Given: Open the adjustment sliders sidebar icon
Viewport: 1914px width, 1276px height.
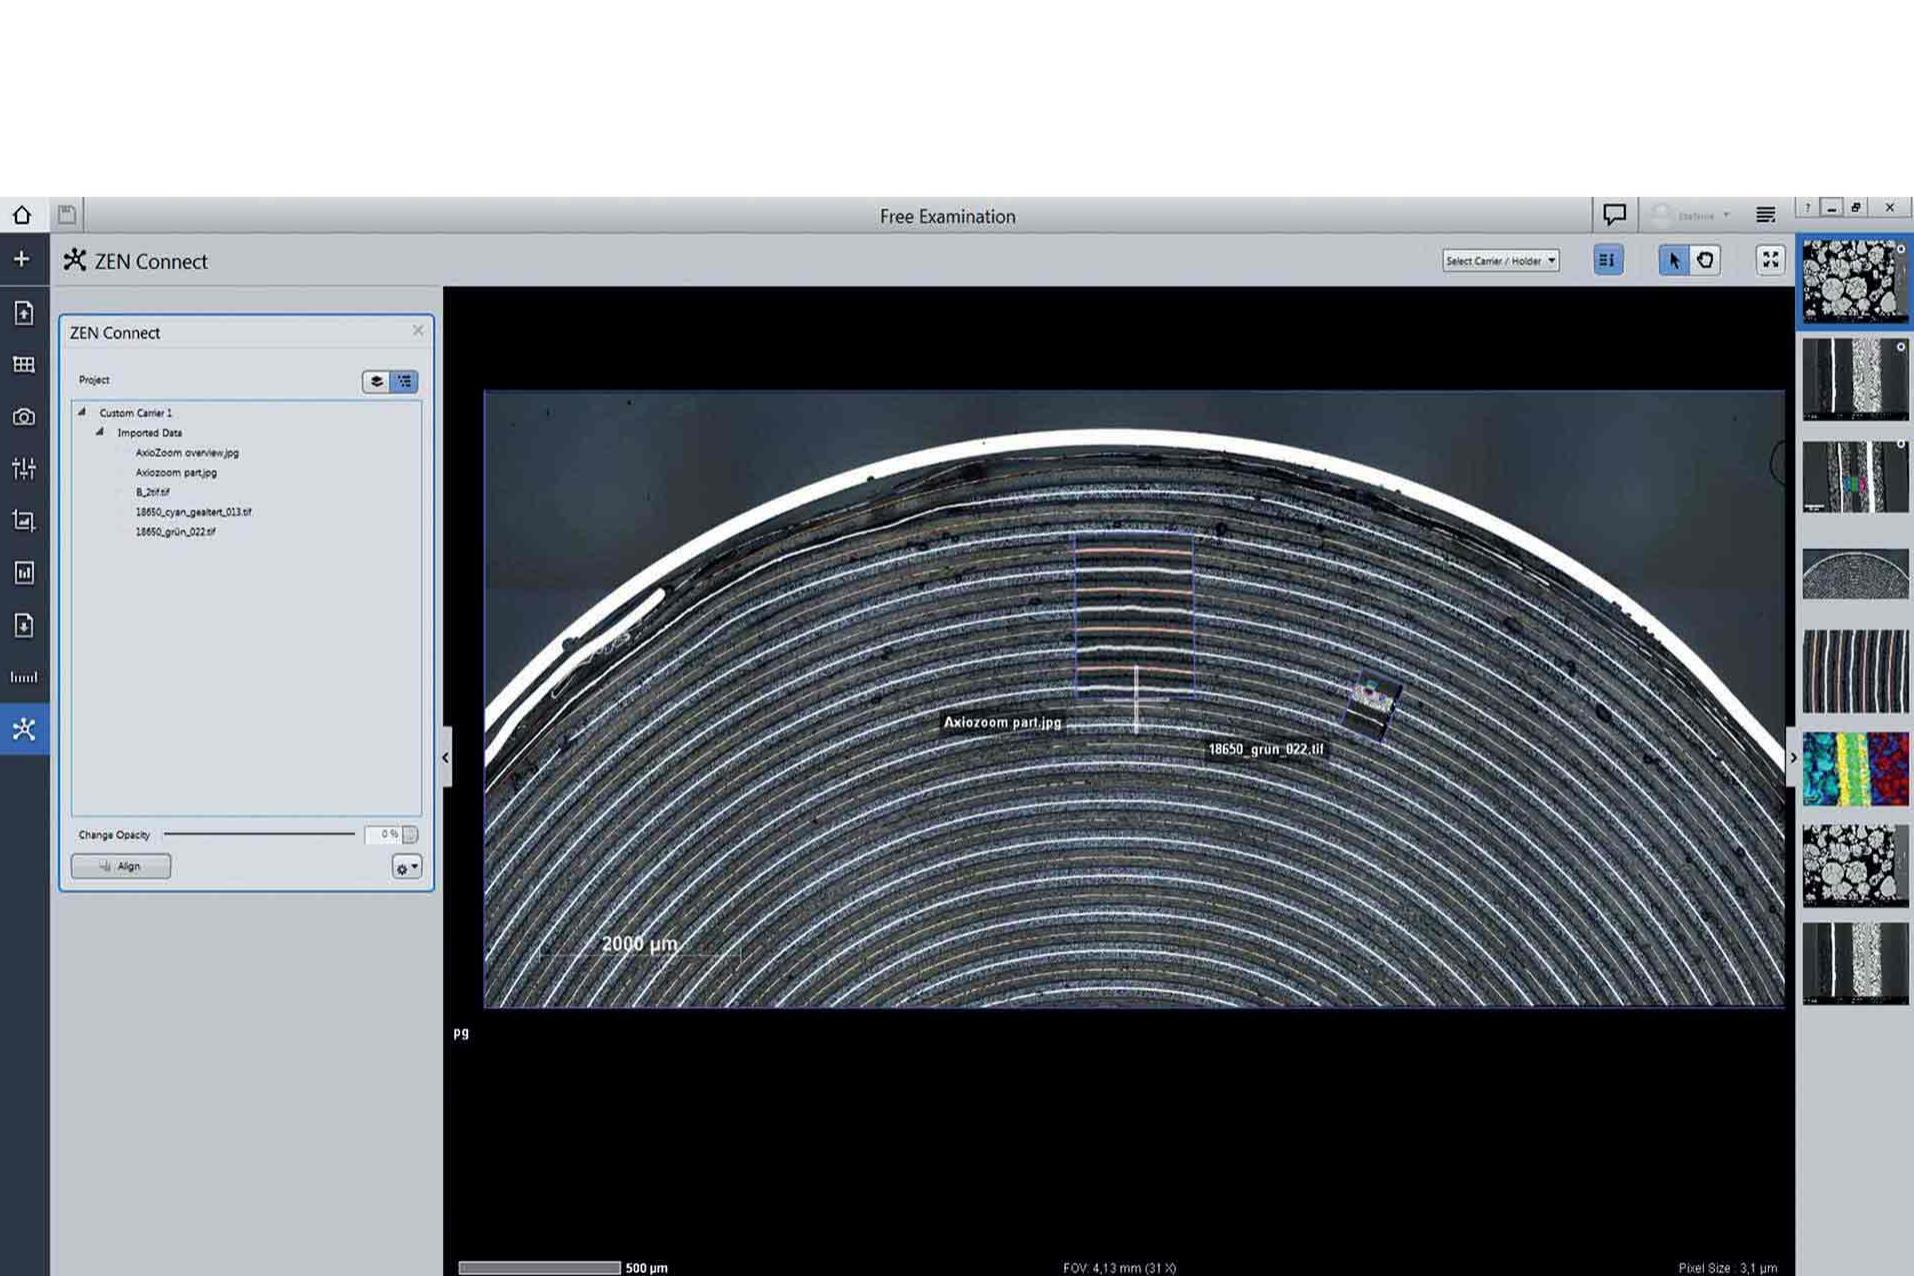Looking at the screenshot, I should coord(24,468).
